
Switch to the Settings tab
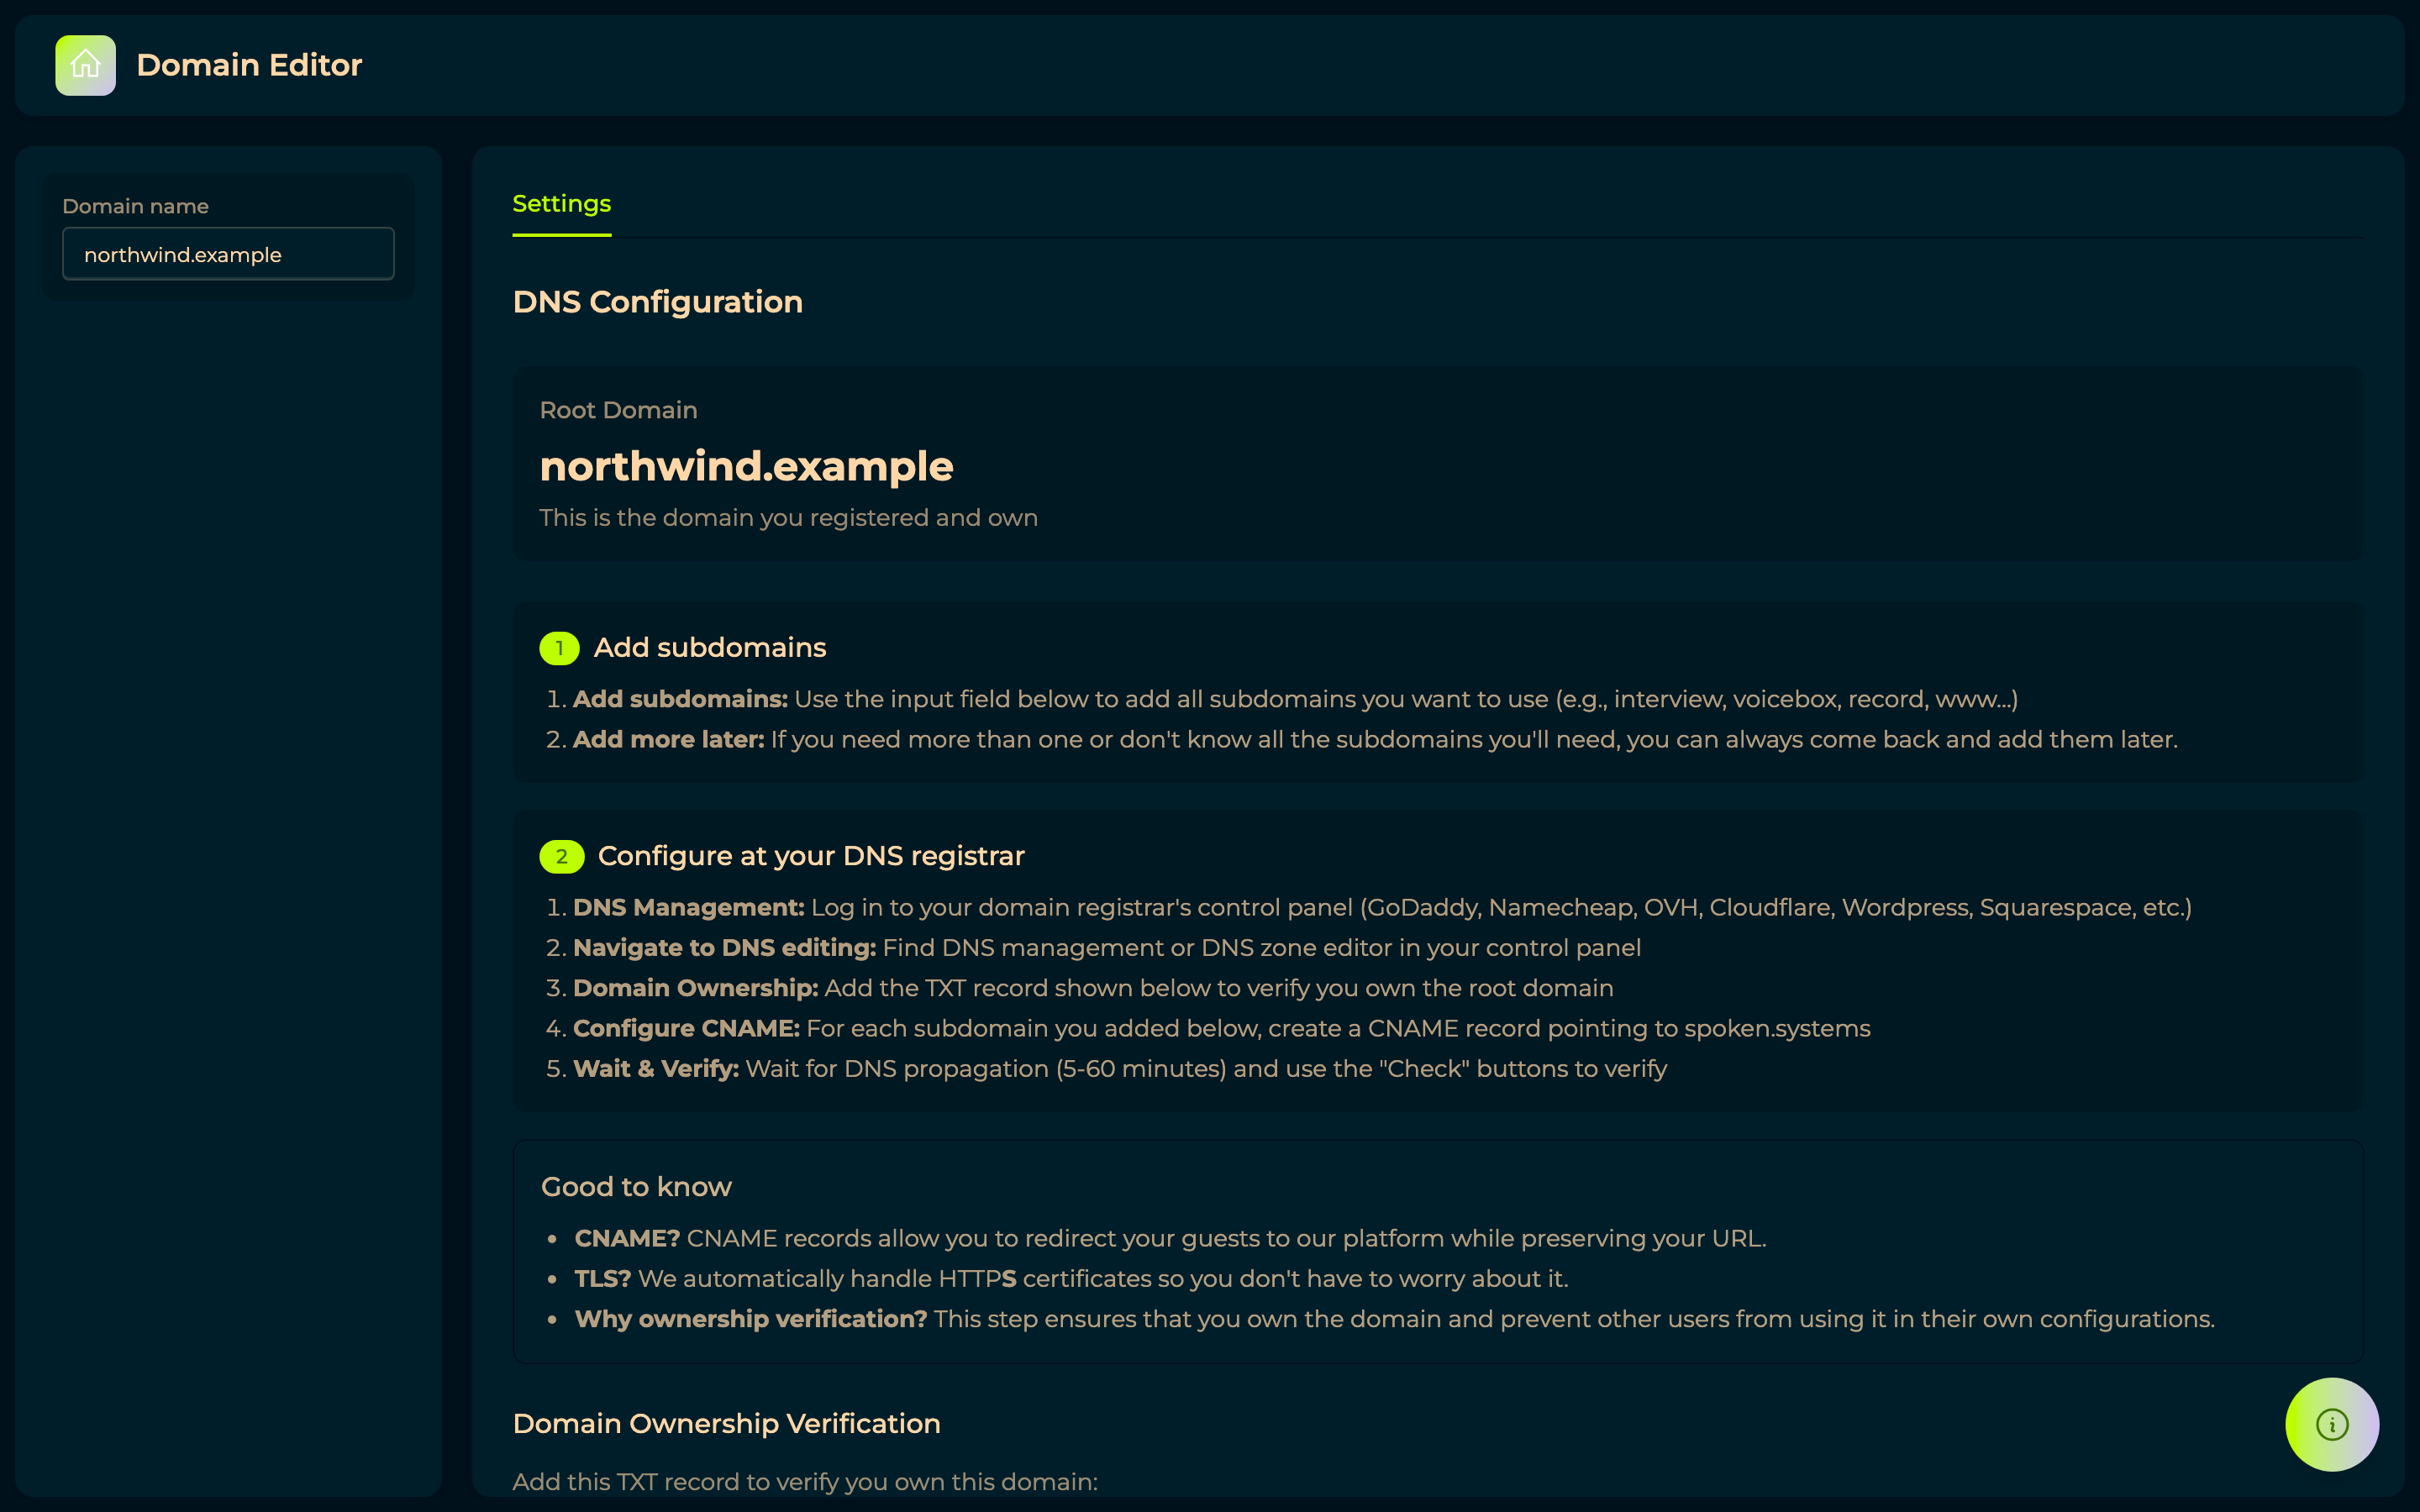(x=561, y=204)
